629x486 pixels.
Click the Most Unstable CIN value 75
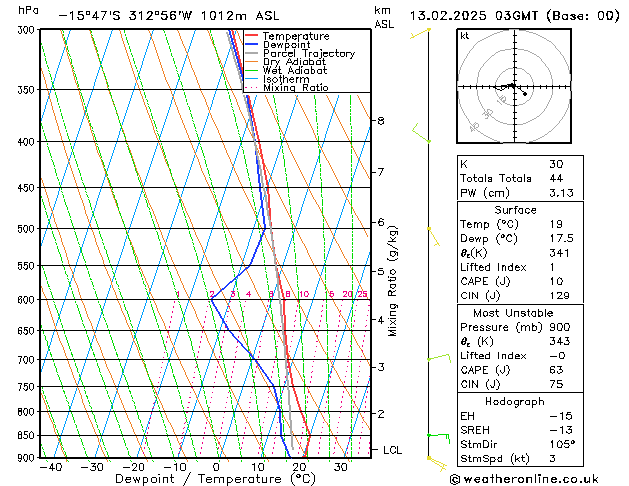556,384
